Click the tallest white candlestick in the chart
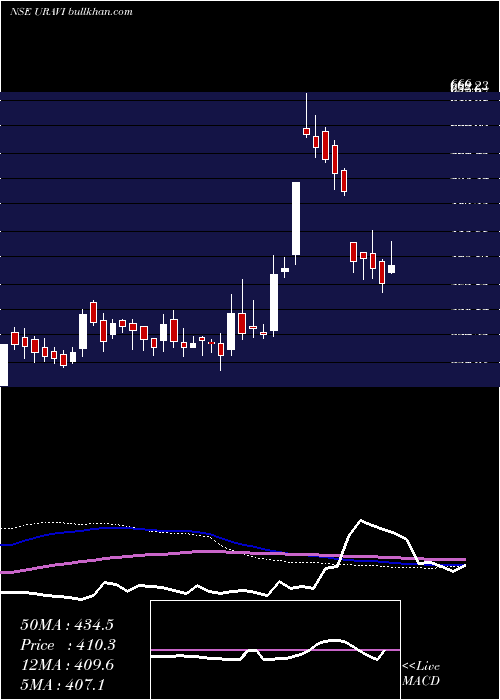This screenshot has height=700, width=500. 296,218
